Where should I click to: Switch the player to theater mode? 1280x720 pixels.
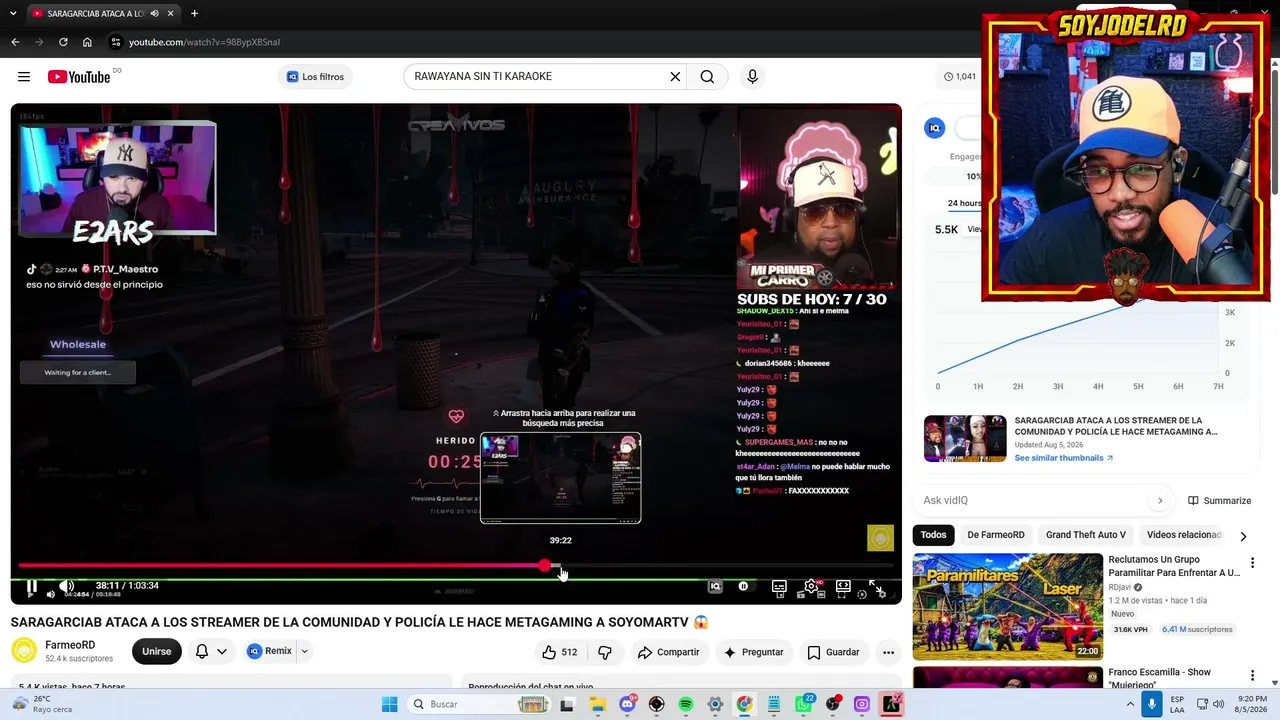pyautogui.click(x=843, y=586)
